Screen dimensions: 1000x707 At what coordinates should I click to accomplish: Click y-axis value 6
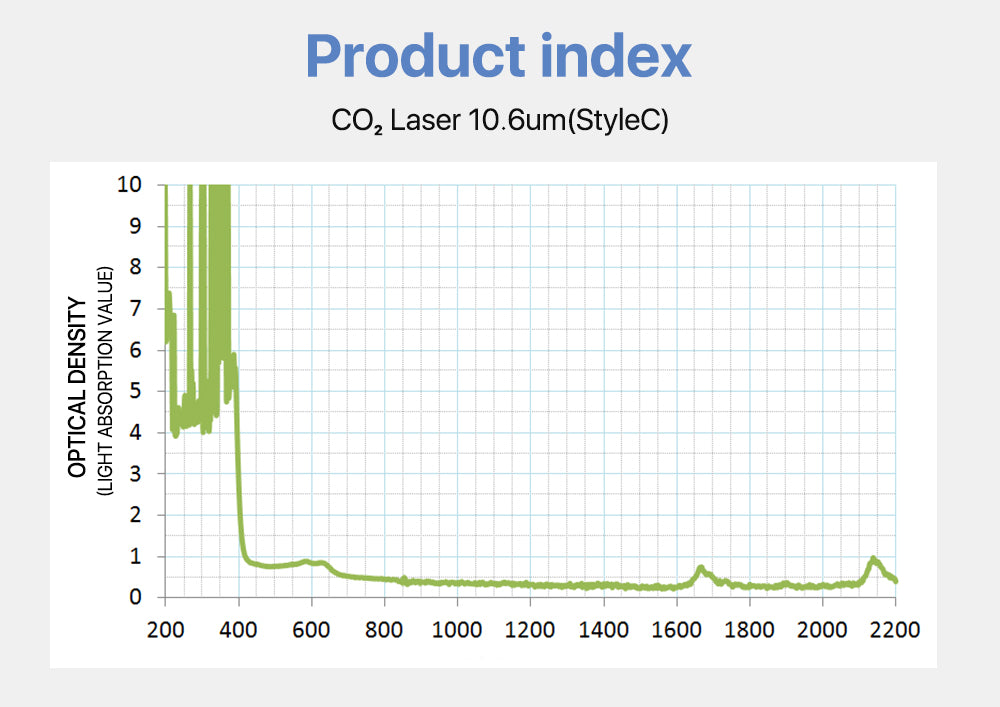(x=135, y=350)
